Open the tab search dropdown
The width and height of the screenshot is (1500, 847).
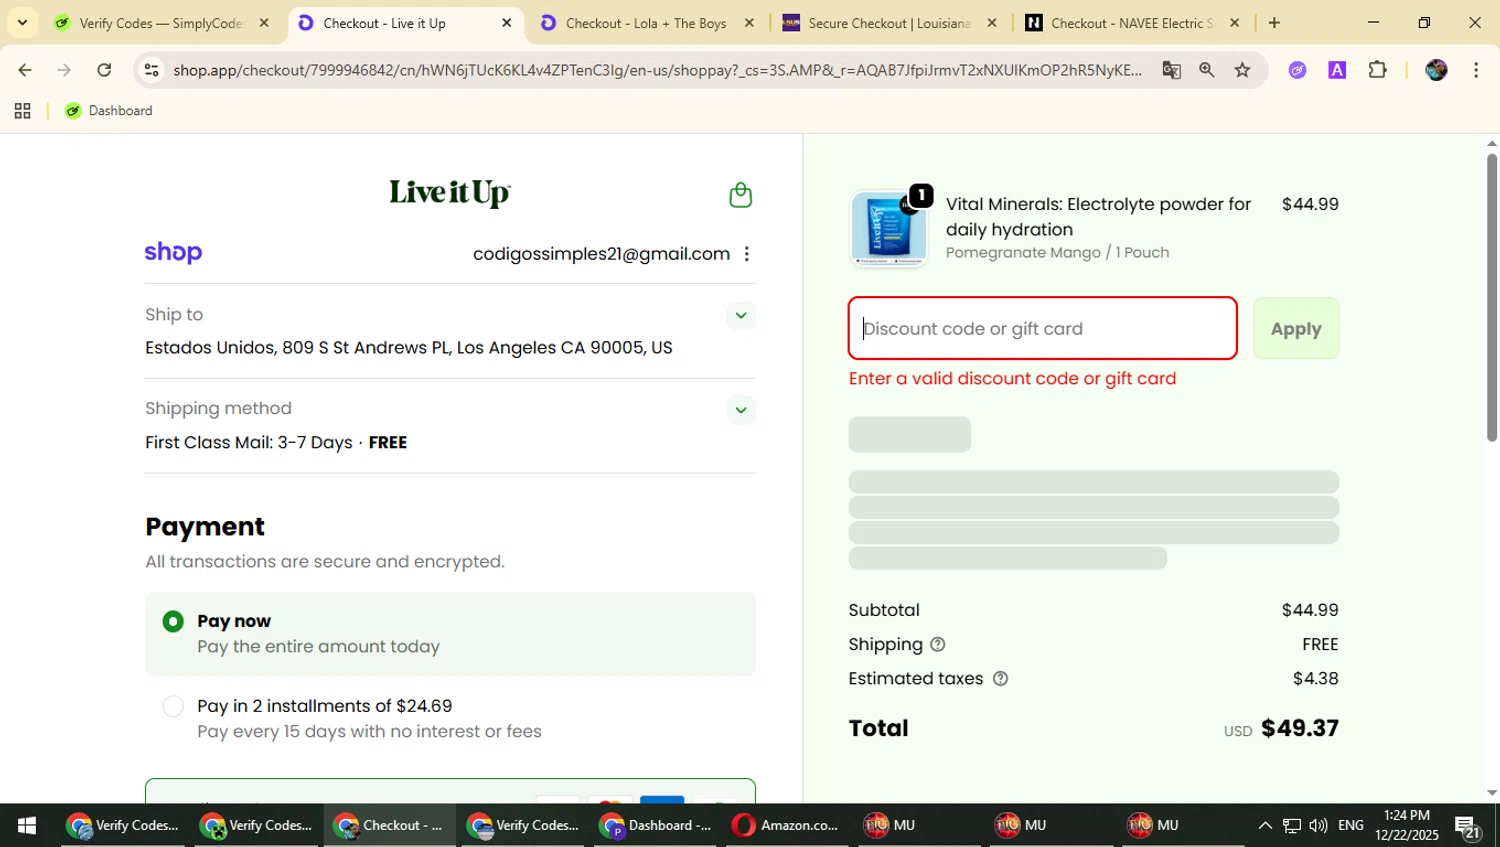pos(22,23)
